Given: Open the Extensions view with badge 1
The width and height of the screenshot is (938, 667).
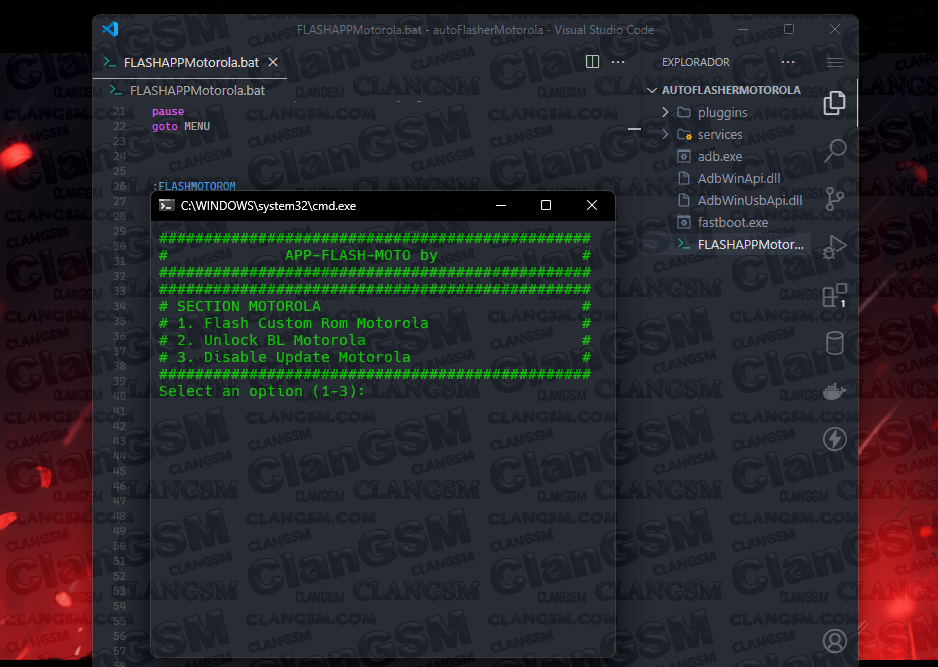Looking at the screenshot, I should point(835,295).
